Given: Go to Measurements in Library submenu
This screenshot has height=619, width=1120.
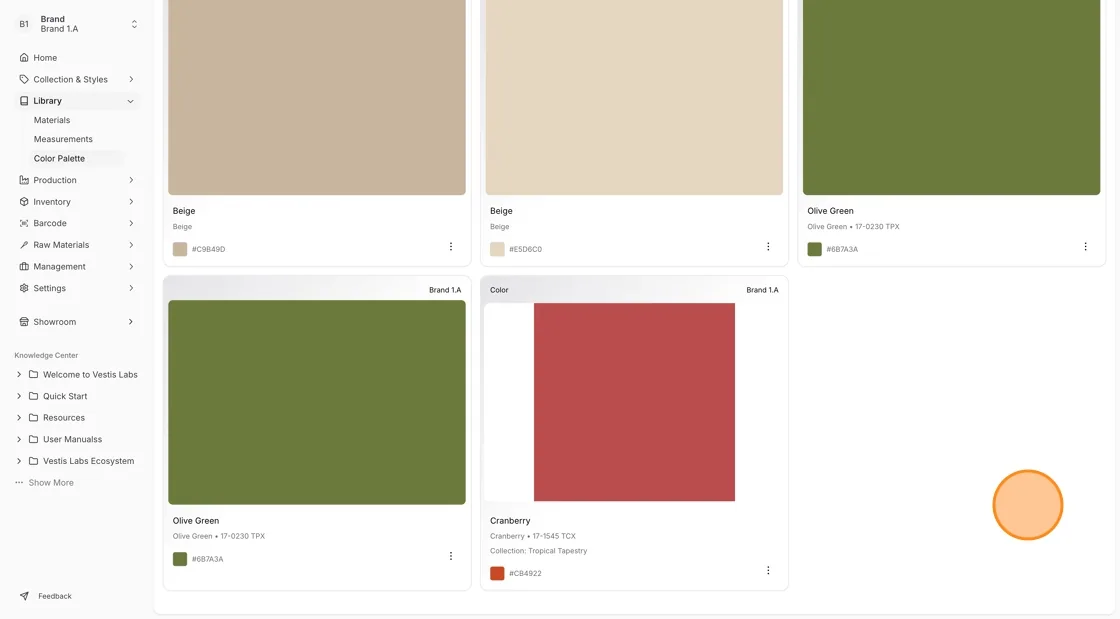Looking at the screenshot, I should 63,139.
